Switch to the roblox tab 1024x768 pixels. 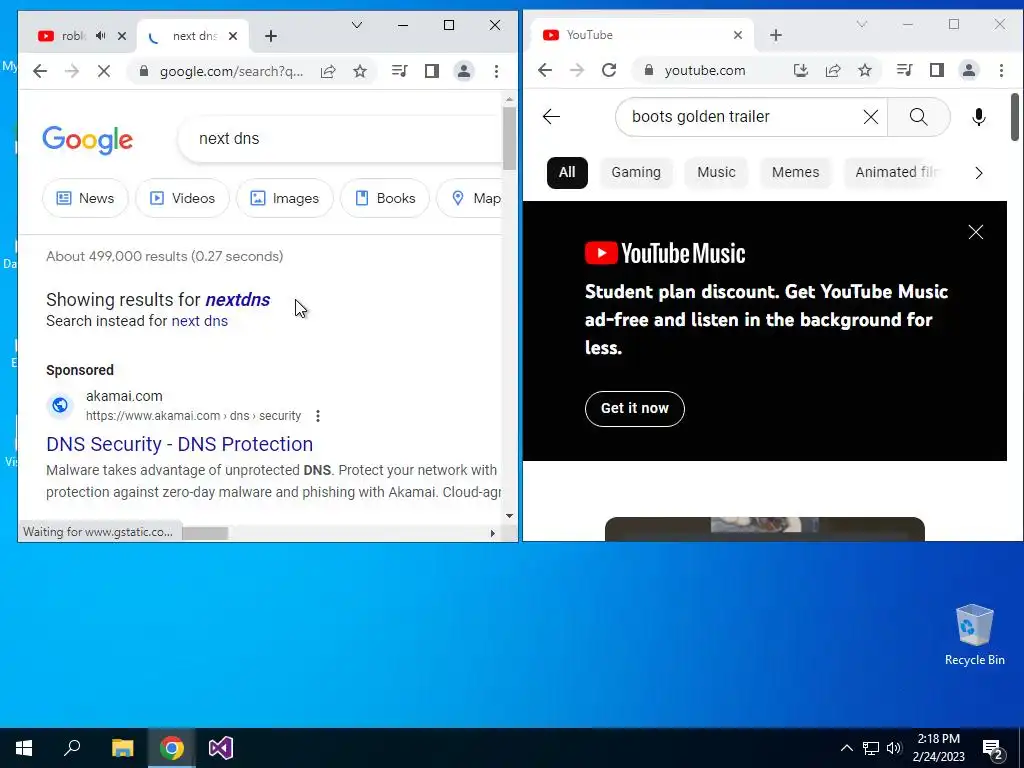[73, 36]
